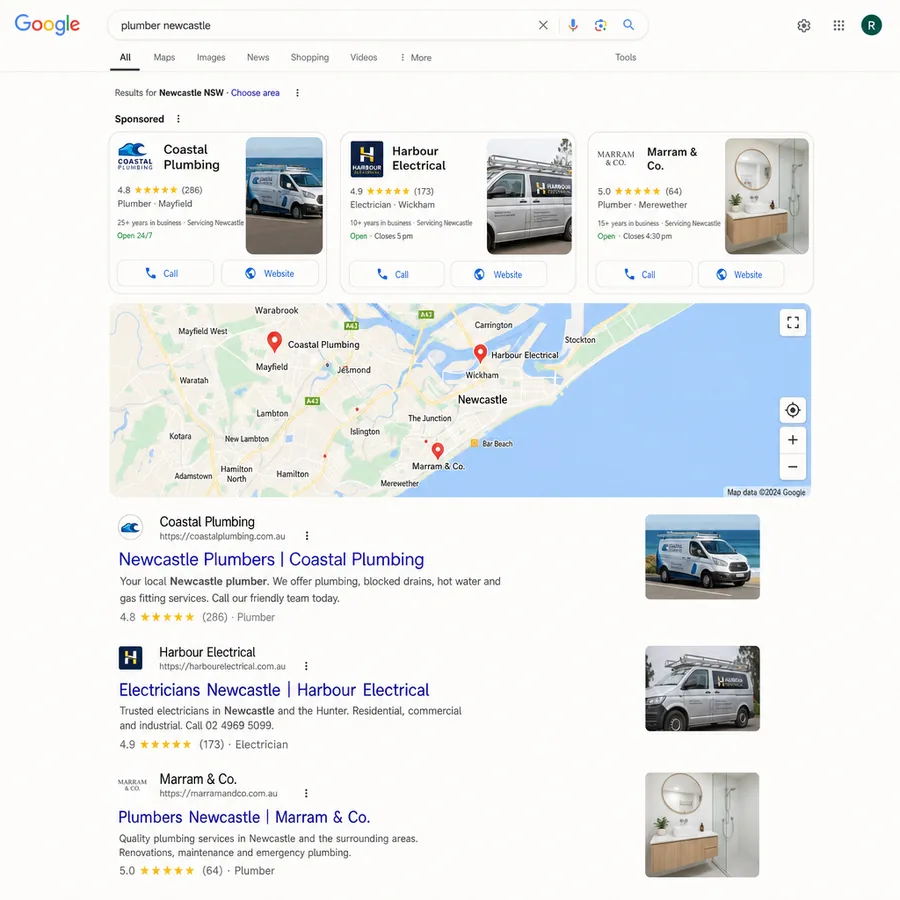Click the Bar Beach map label
Screen dimensions: 900x900
click(497, 444)
